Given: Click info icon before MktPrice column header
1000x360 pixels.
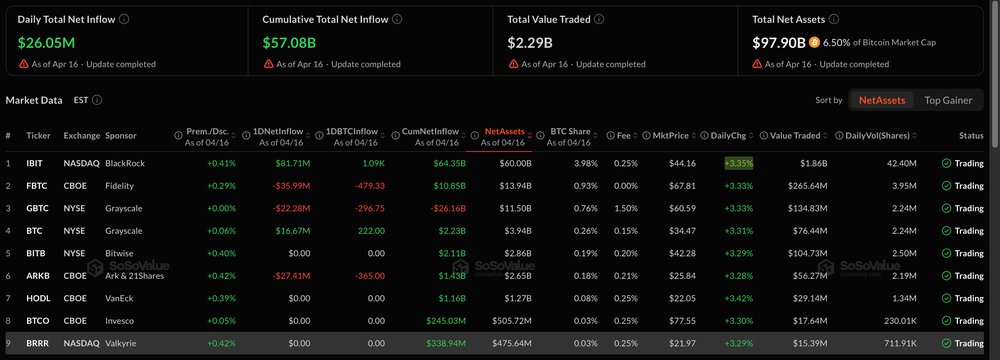Looking at the screenshot, I should tap(647, 135).
